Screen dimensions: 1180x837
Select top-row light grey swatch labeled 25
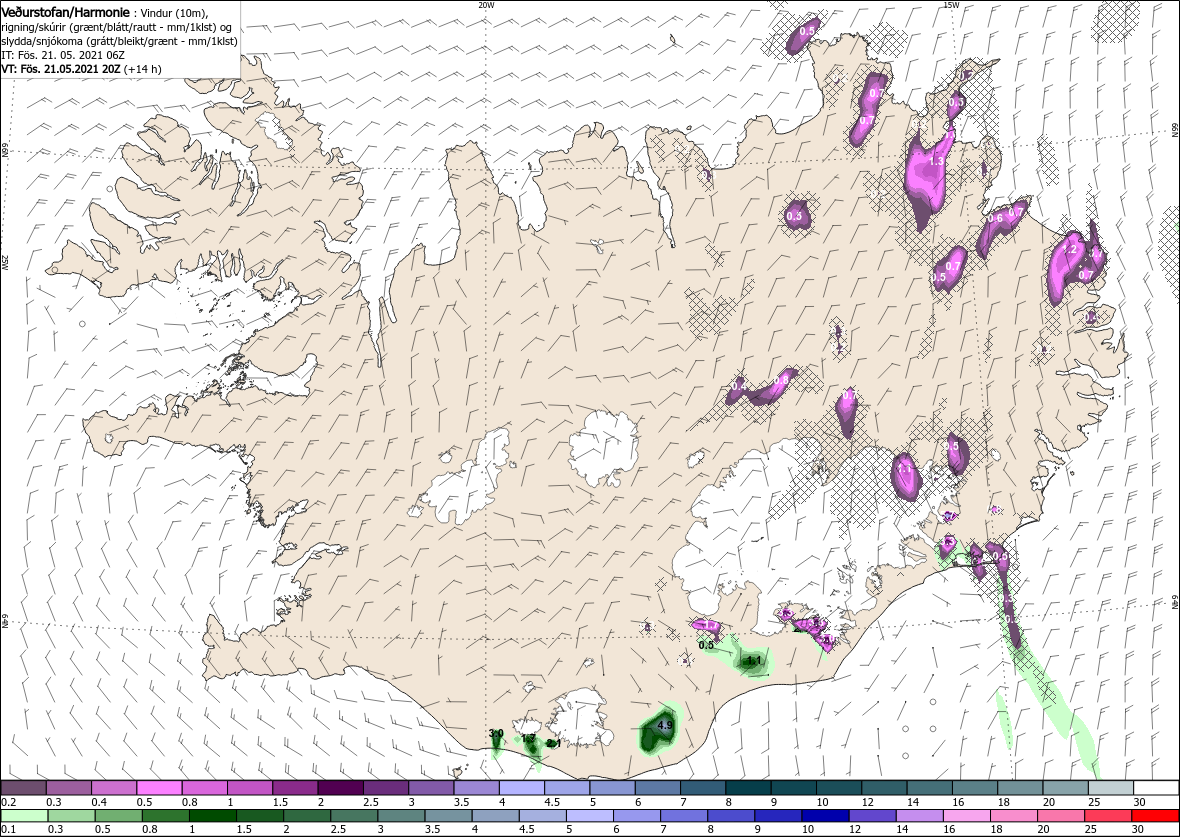1111,789
